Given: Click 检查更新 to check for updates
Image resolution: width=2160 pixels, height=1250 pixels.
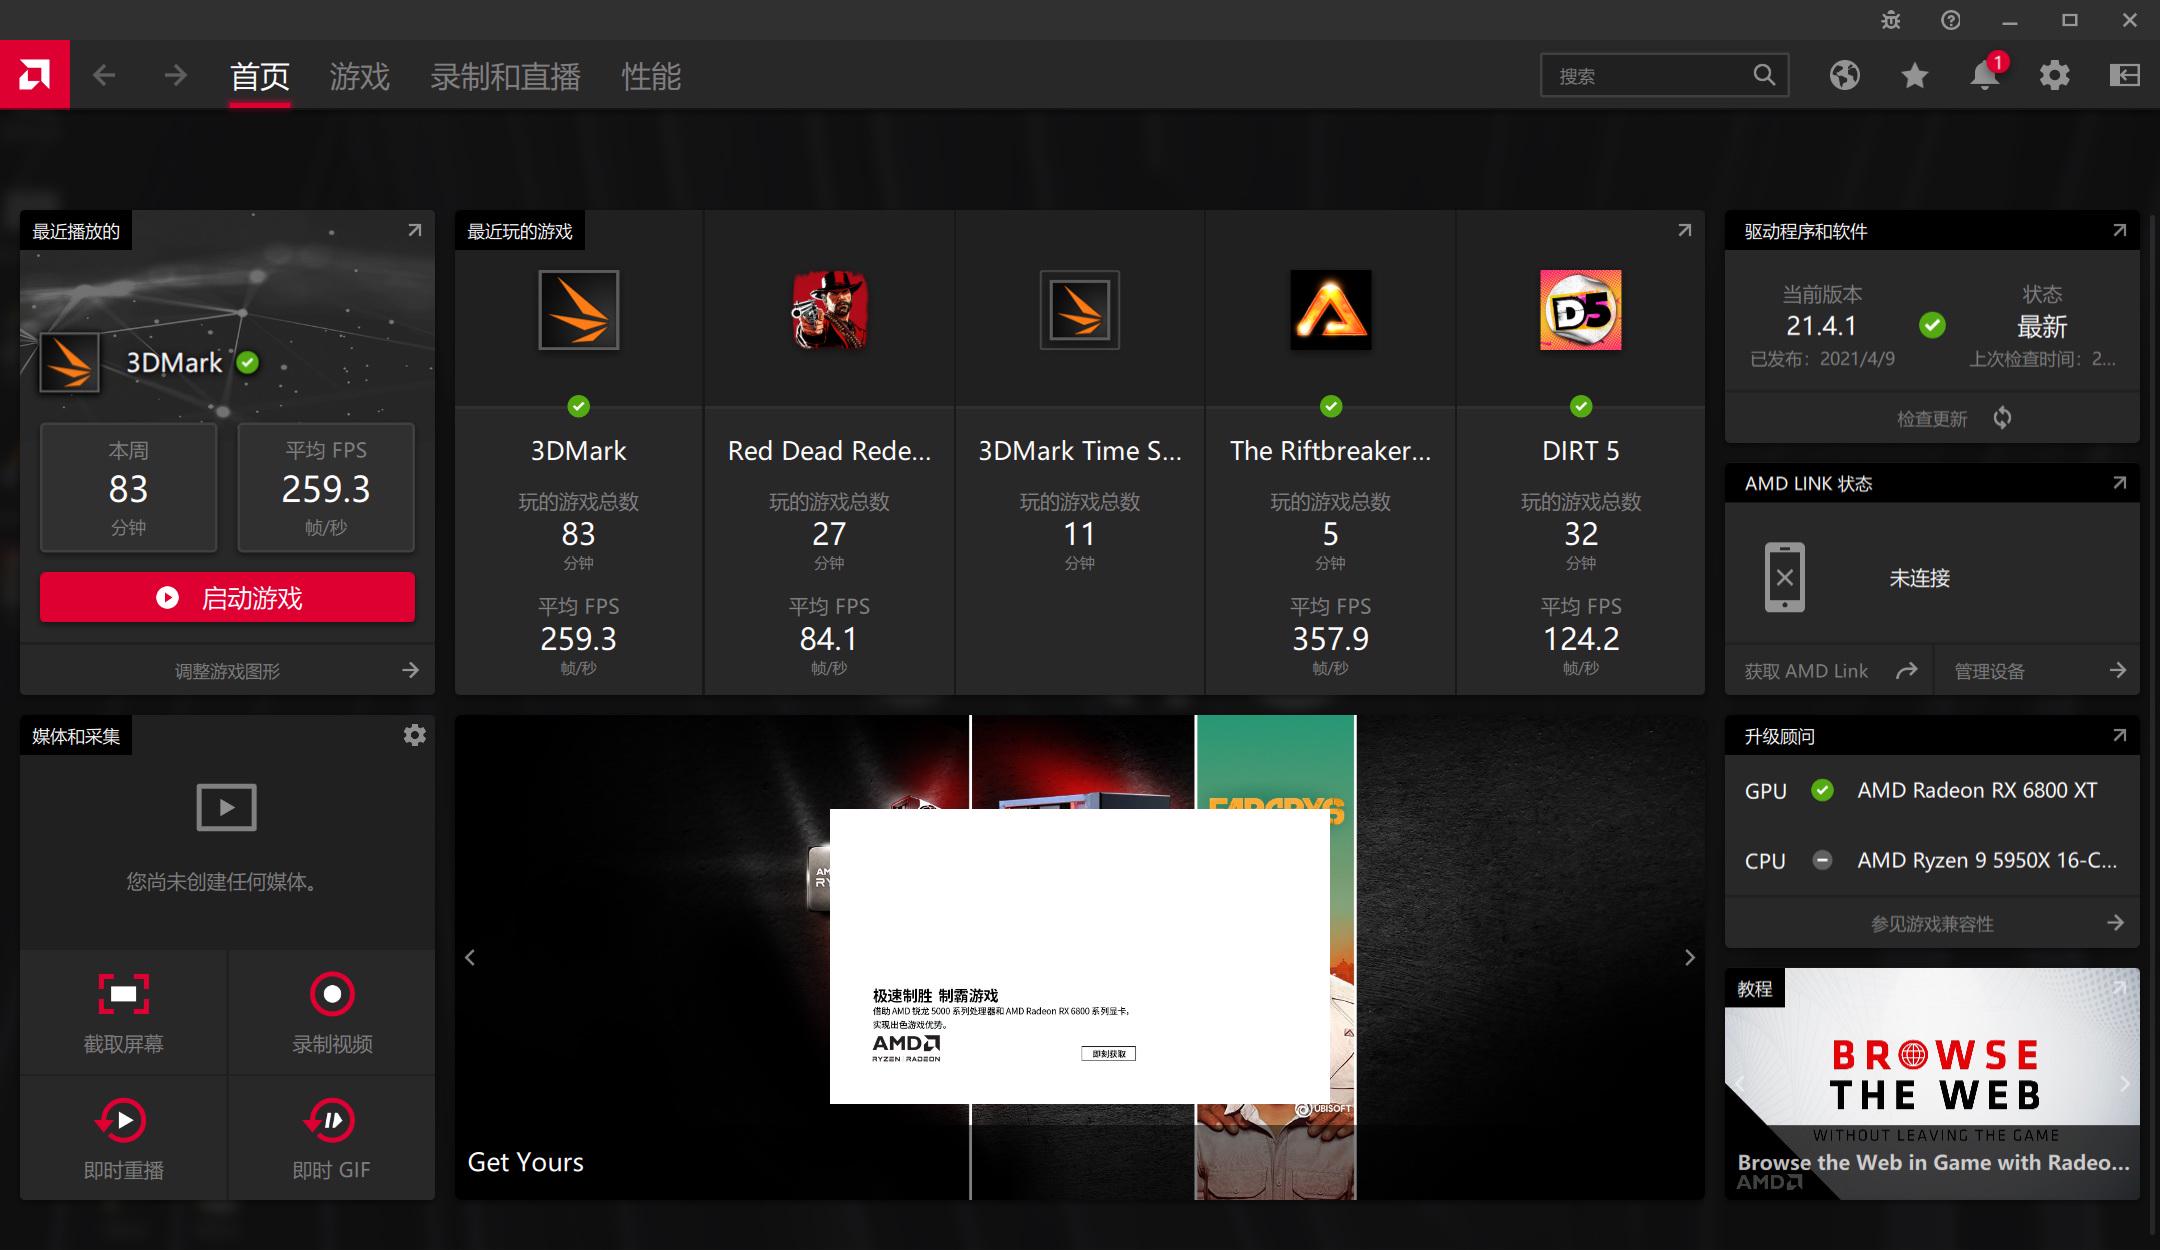Looking at the screenshot, I should (1930, 417).
